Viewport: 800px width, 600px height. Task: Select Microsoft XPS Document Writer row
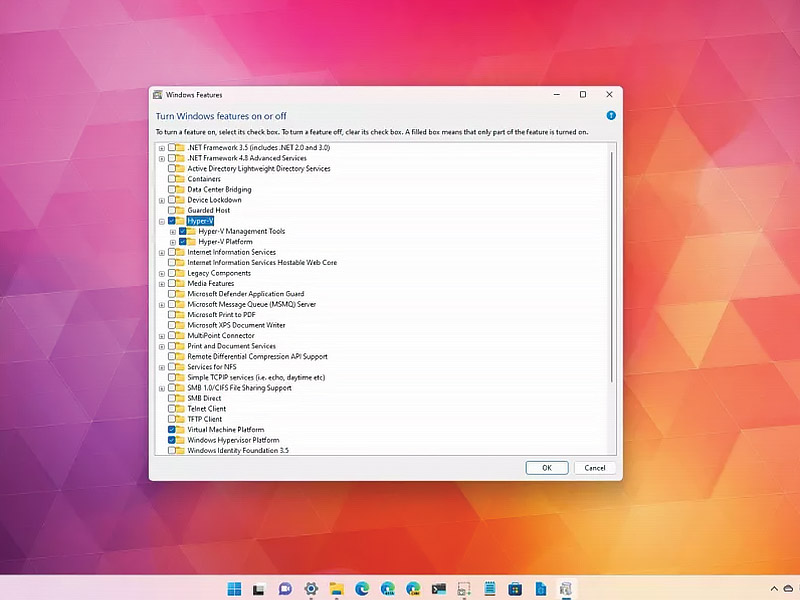(x=236, y=325)
